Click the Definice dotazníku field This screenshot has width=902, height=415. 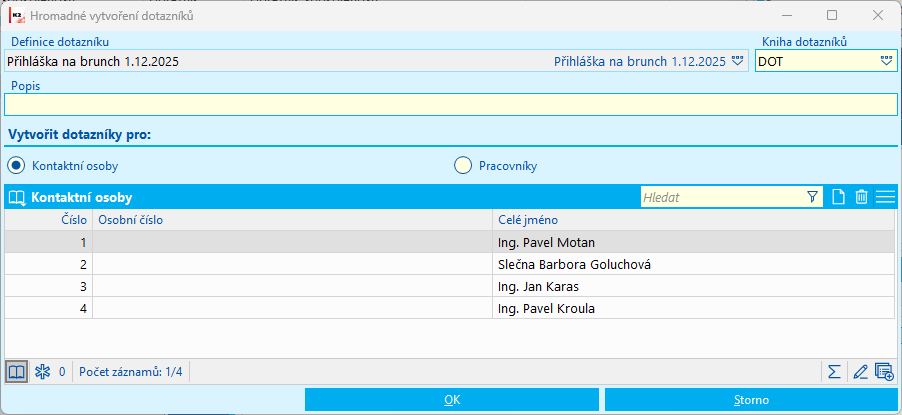[x=376, y=61]
